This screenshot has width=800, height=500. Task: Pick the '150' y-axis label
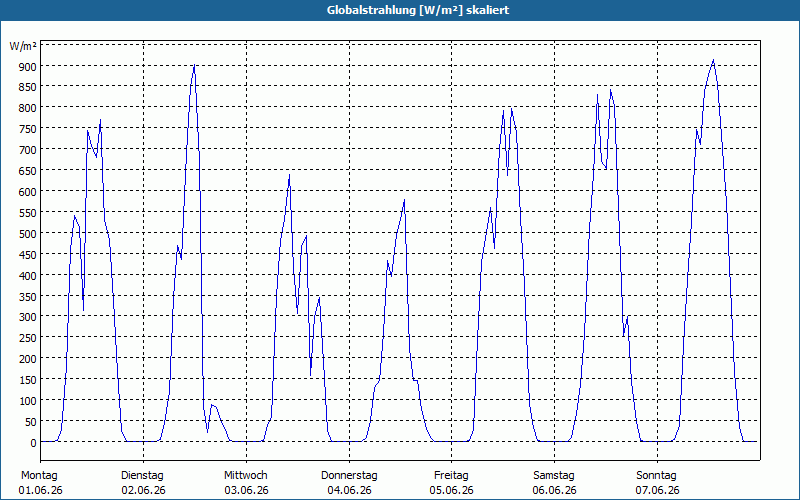28,380
